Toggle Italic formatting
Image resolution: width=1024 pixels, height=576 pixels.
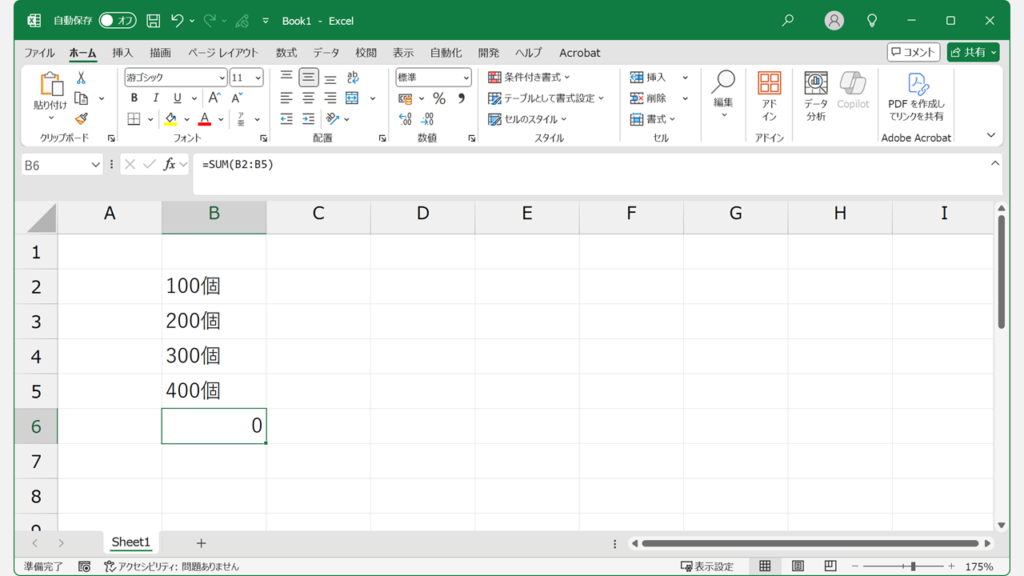pyautogui.click(x=155, y=98)
